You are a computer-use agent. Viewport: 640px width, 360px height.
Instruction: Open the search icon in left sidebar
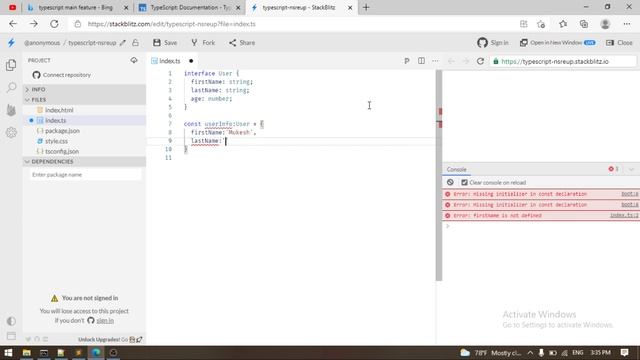(x=11, y=87)
